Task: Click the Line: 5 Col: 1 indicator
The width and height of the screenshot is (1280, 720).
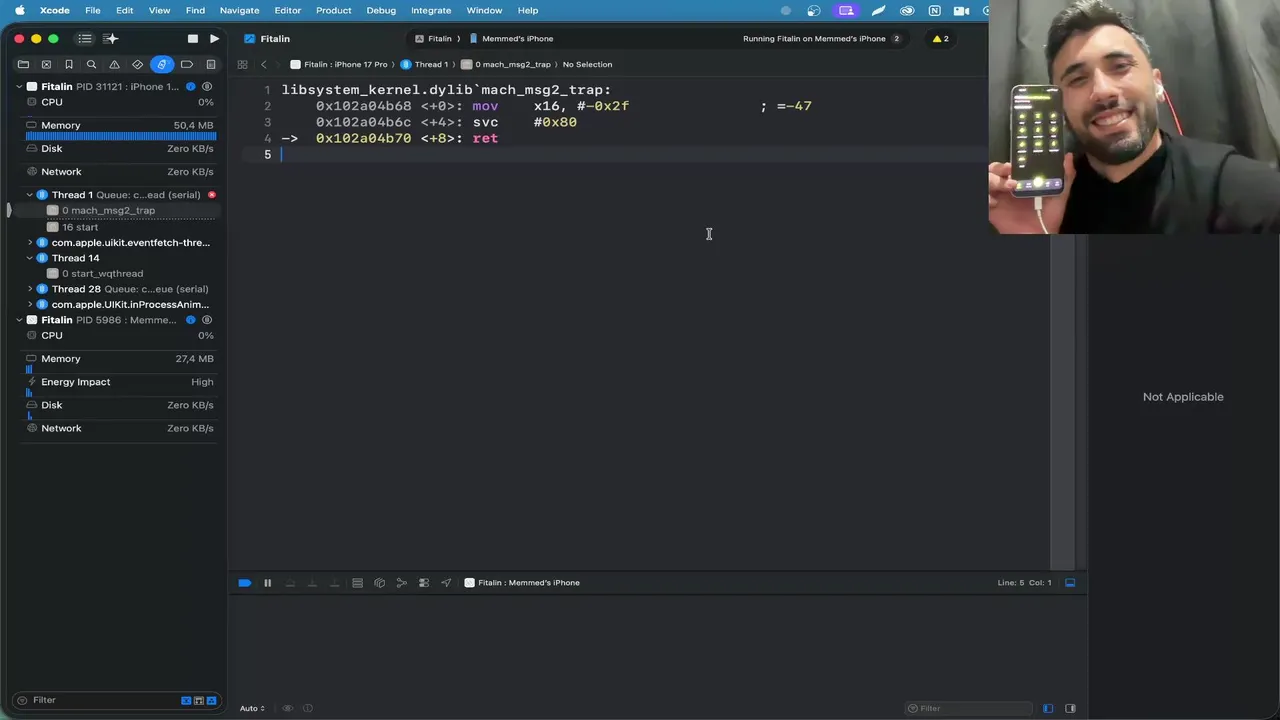Action: (1023, 582)
